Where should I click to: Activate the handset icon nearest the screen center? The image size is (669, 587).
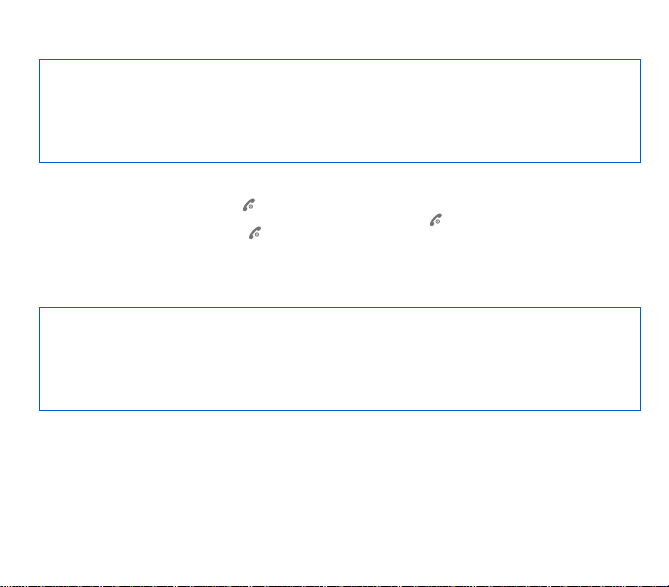(x=255, y=233)
